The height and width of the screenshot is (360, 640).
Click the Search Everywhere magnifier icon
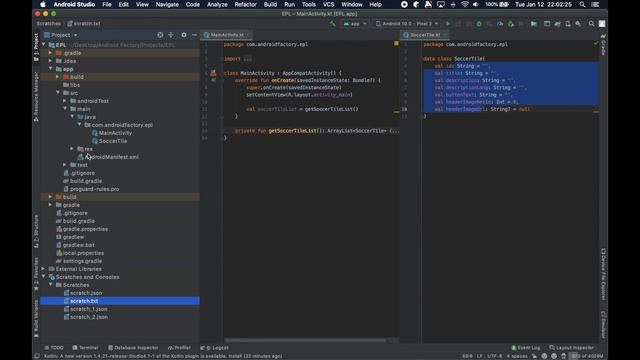click(591, 24)
